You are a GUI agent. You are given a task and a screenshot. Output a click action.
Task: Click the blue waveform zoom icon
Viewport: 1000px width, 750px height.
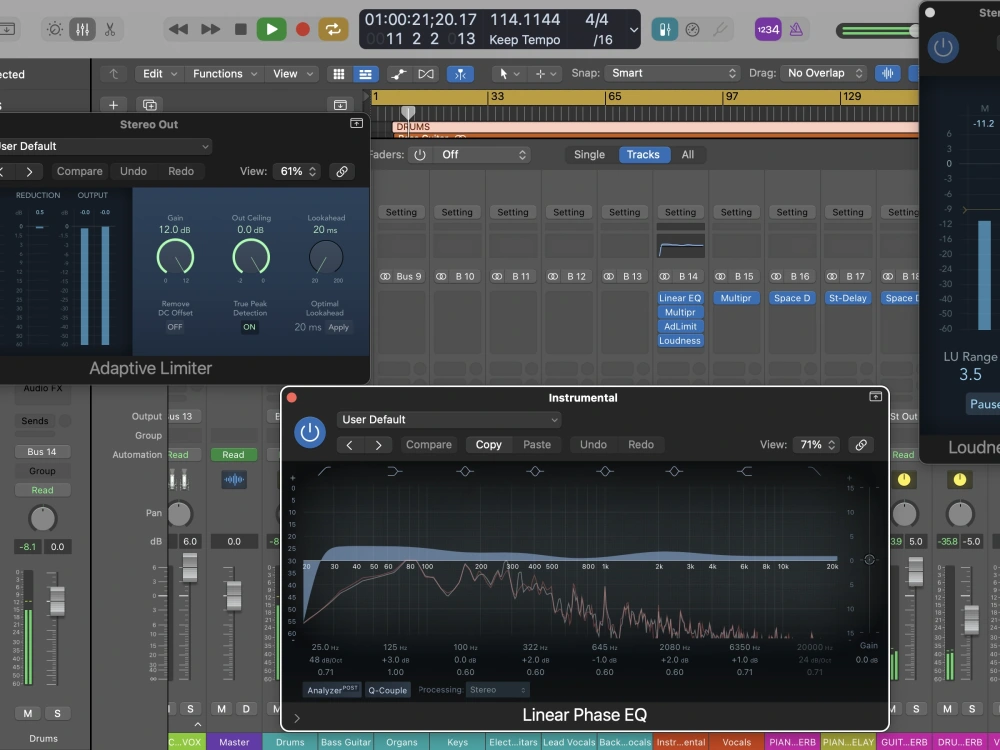coord(887,73)
